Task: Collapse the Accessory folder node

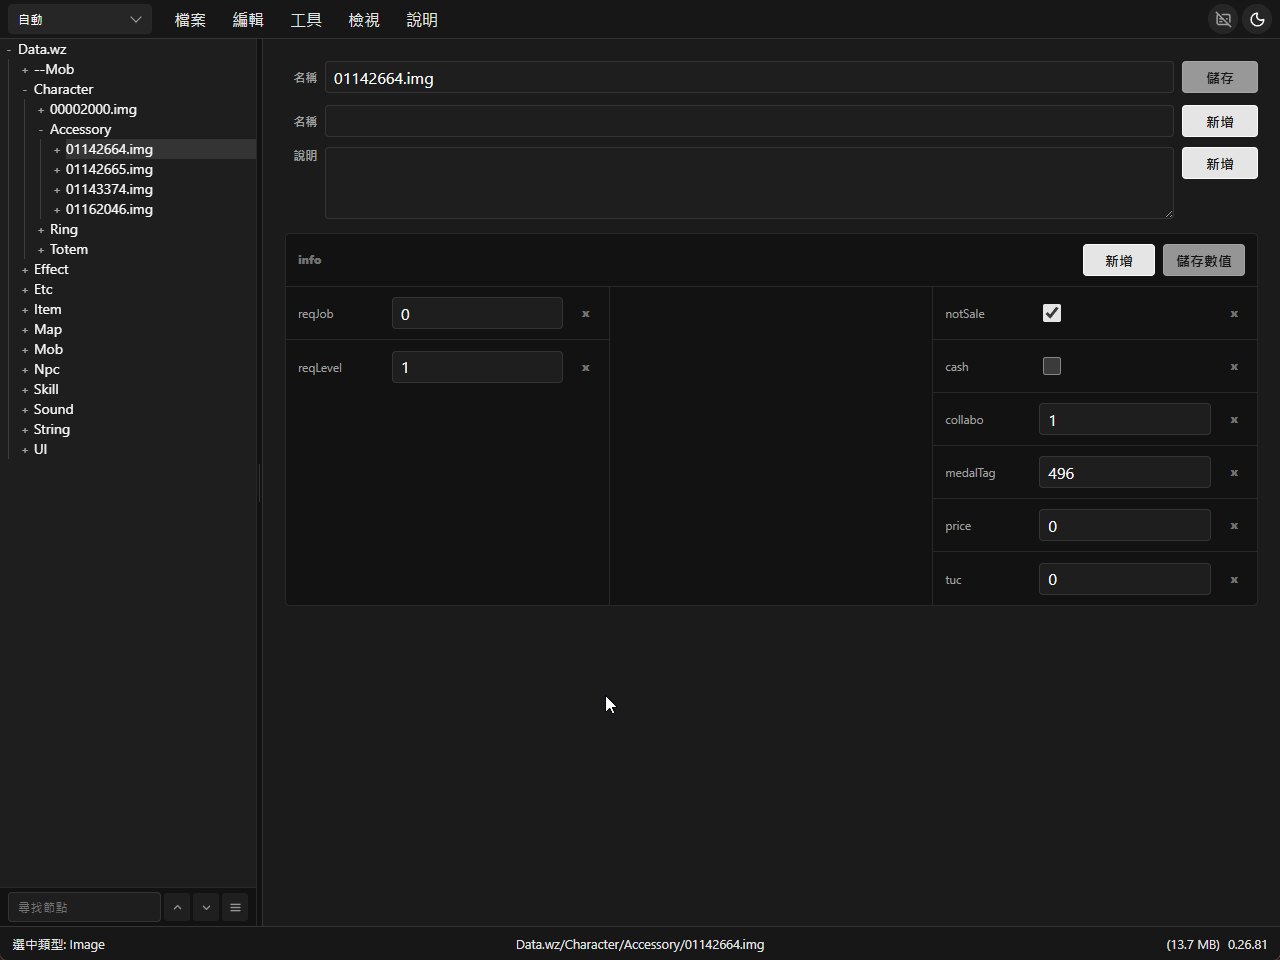Action: click(41, 130)
